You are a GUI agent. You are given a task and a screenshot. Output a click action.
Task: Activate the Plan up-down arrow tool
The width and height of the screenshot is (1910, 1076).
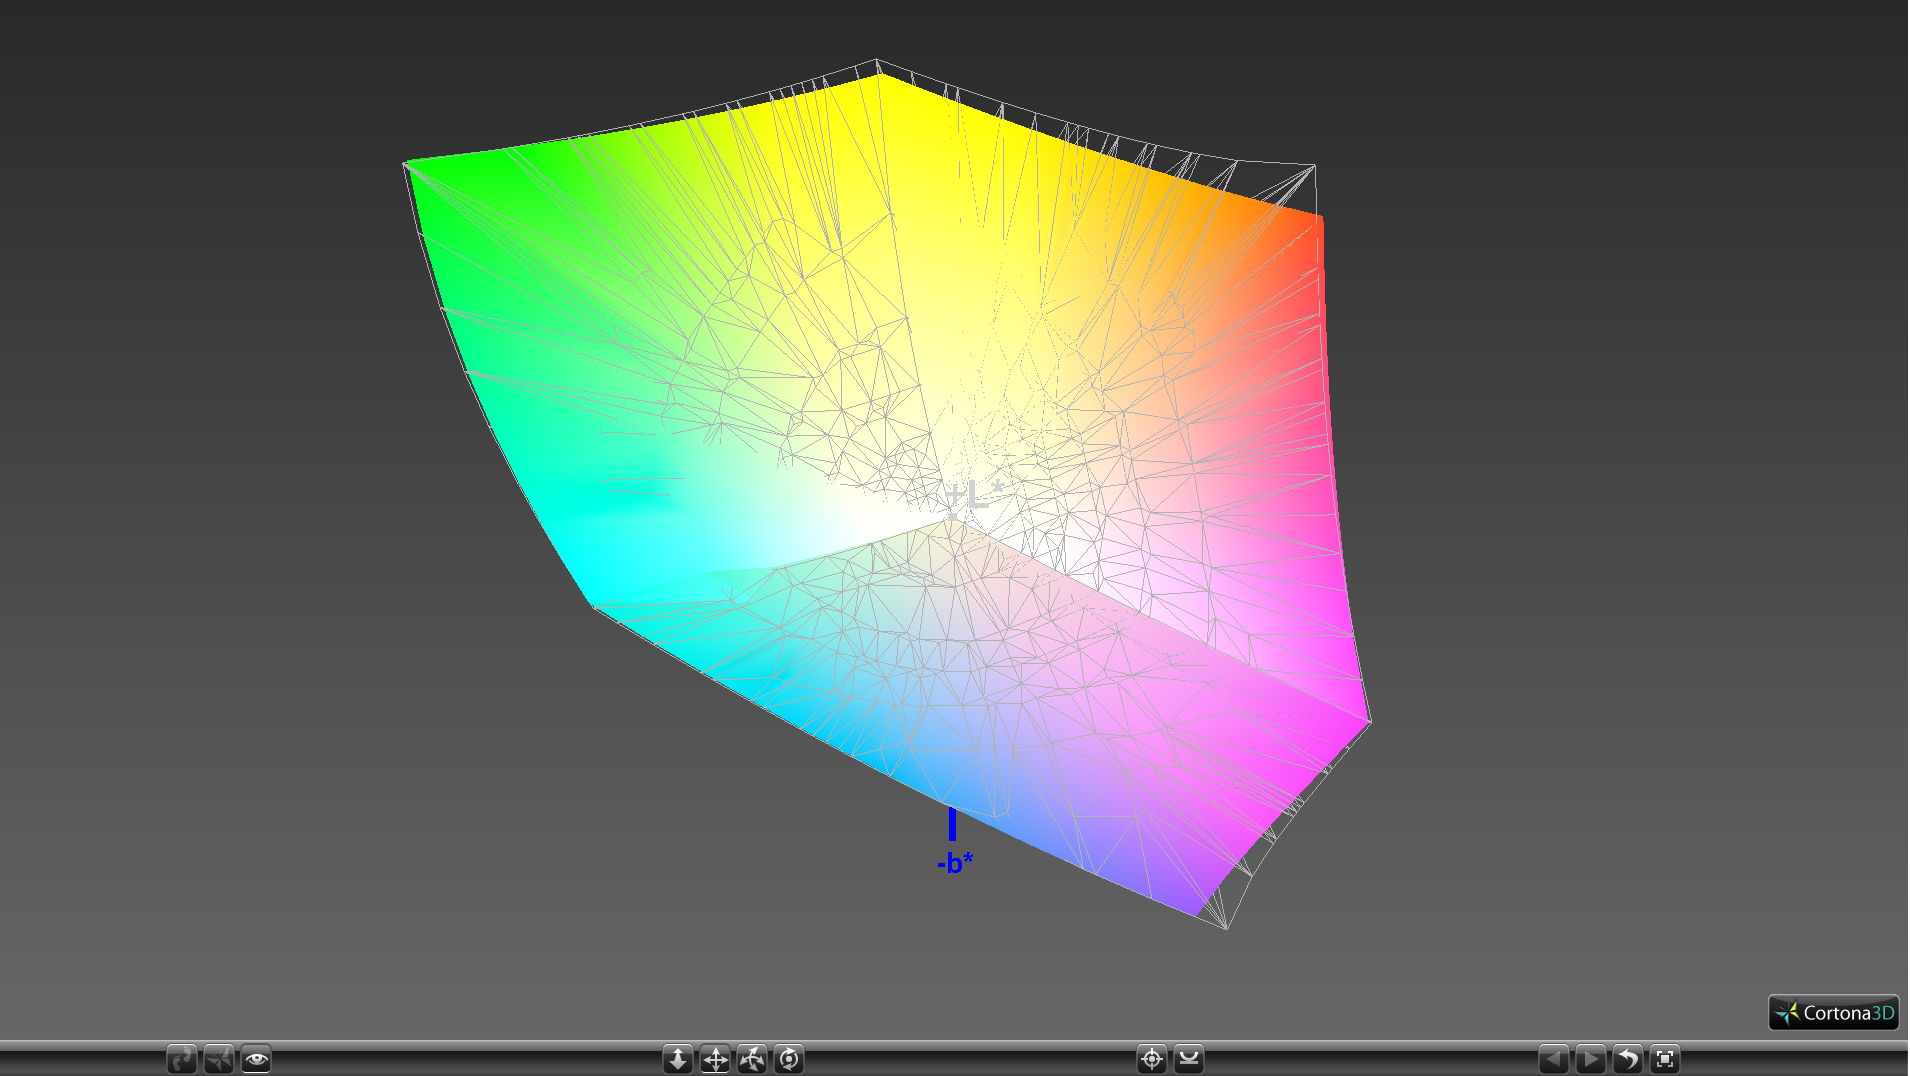click(678, 1059)
